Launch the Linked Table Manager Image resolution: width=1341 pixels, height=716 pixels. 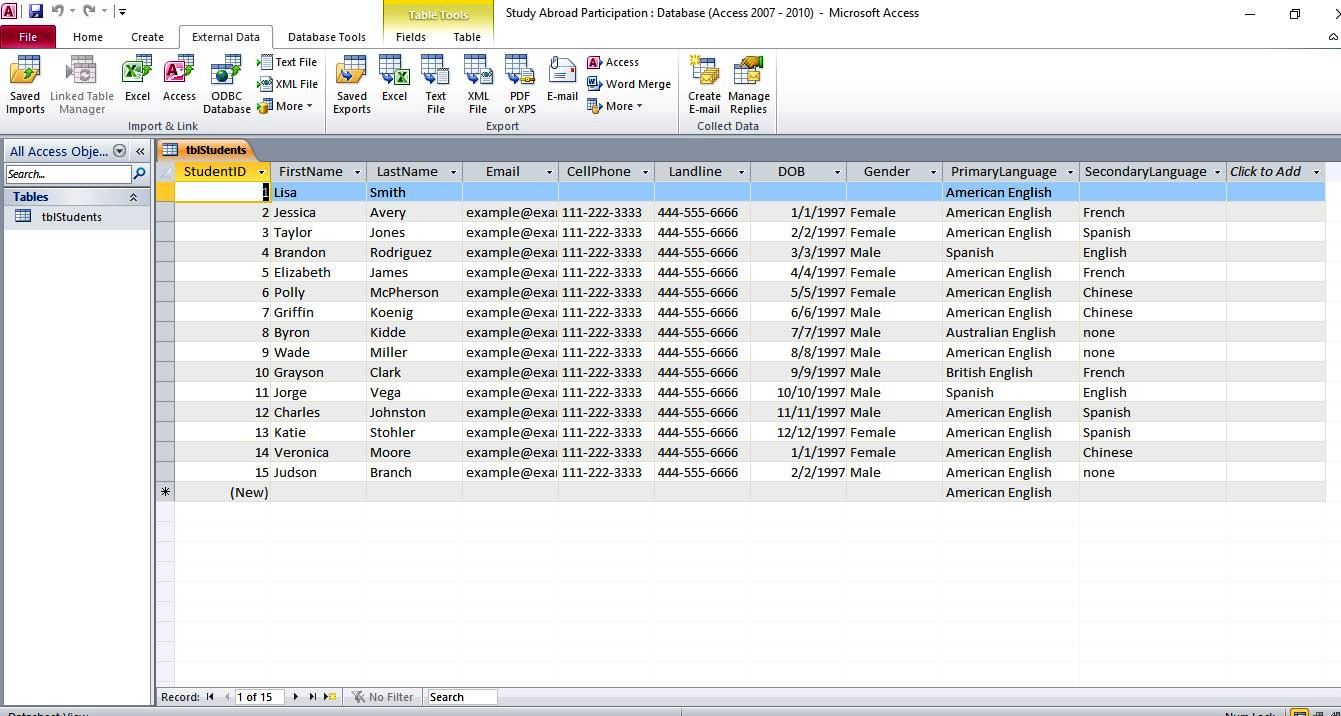(x=82, y=85)
